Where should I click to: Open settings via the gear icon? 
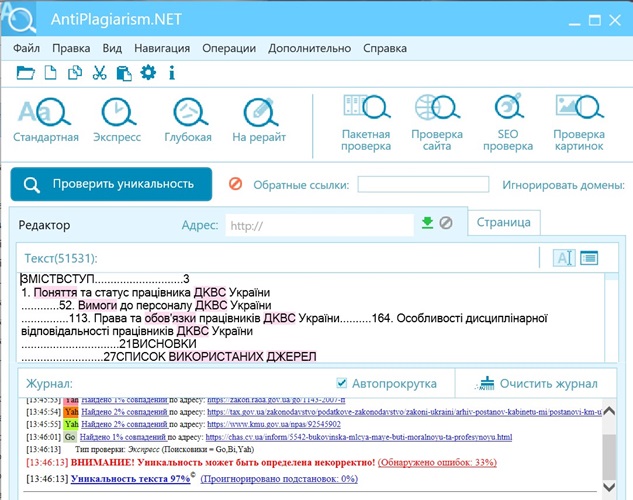pyautogui.click(x=148, y=73)
